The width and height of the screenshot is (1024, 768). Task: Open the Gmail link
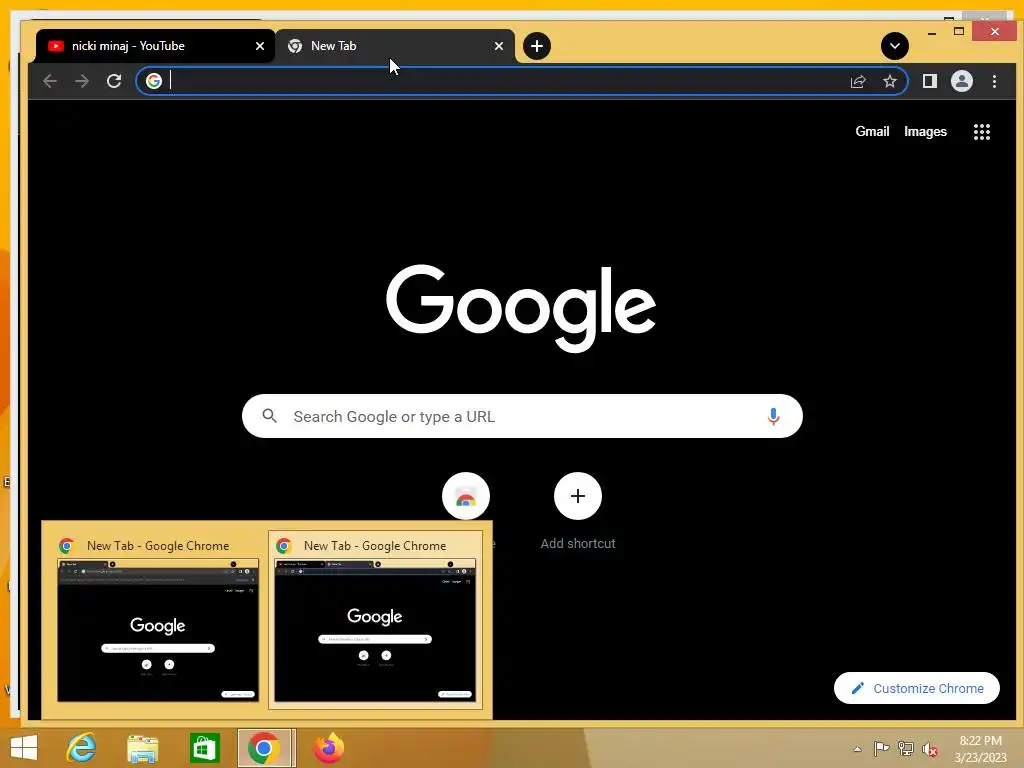[872, 131]
